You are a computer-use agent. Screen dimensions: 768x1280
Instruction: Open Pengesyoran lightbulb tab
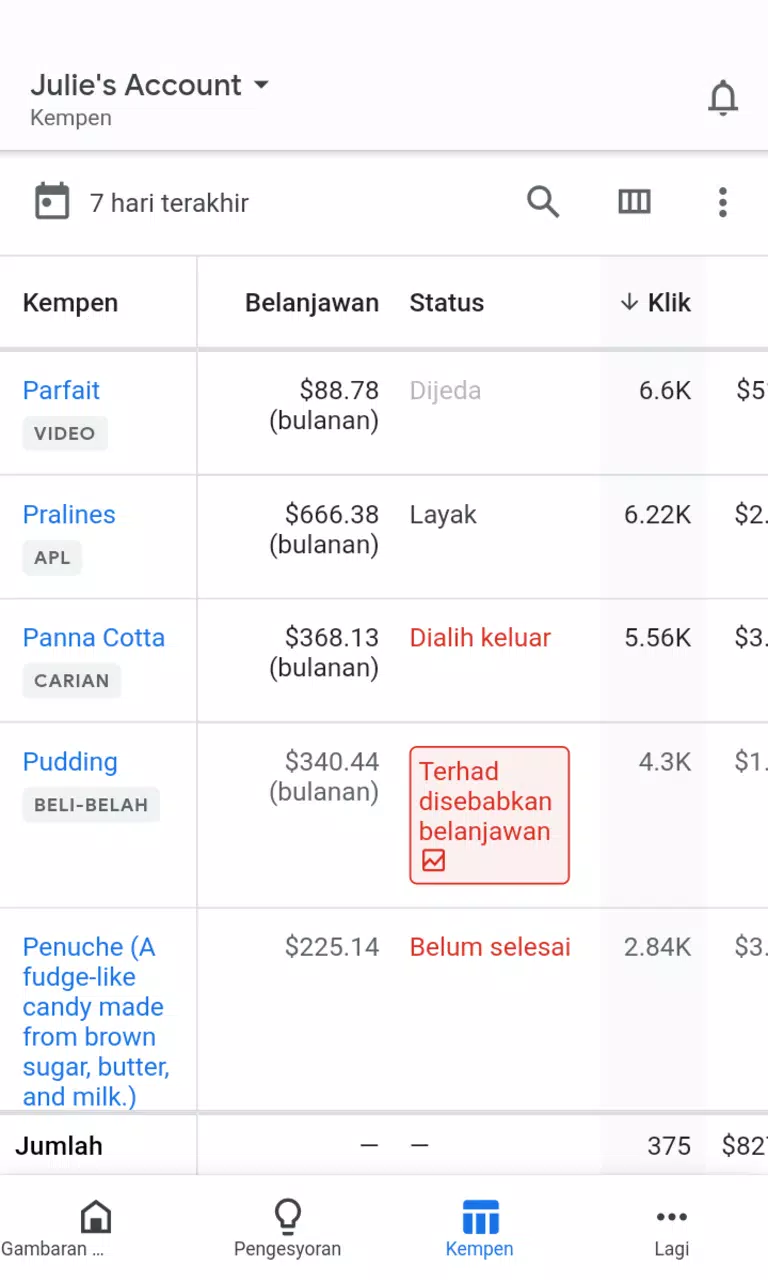click(287, 1217)
